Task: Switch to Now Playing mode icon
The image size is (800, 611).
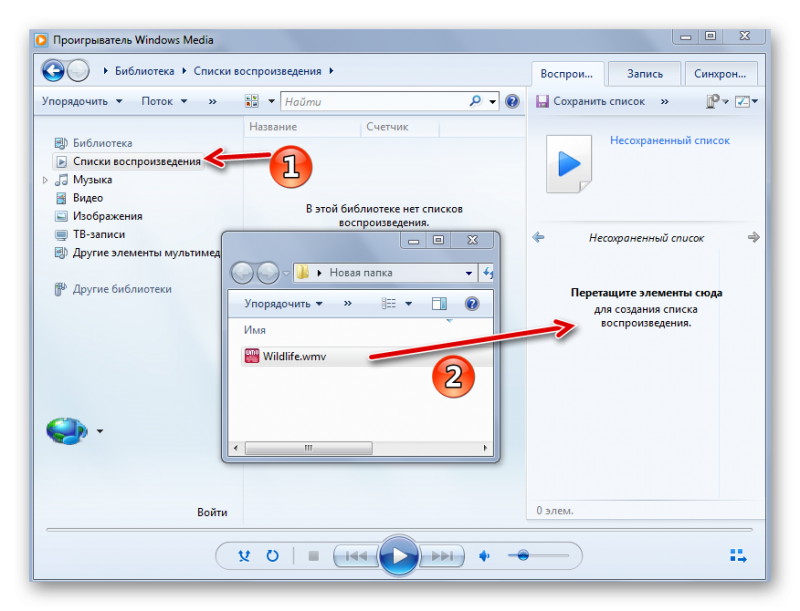Action: click(738, 556)
